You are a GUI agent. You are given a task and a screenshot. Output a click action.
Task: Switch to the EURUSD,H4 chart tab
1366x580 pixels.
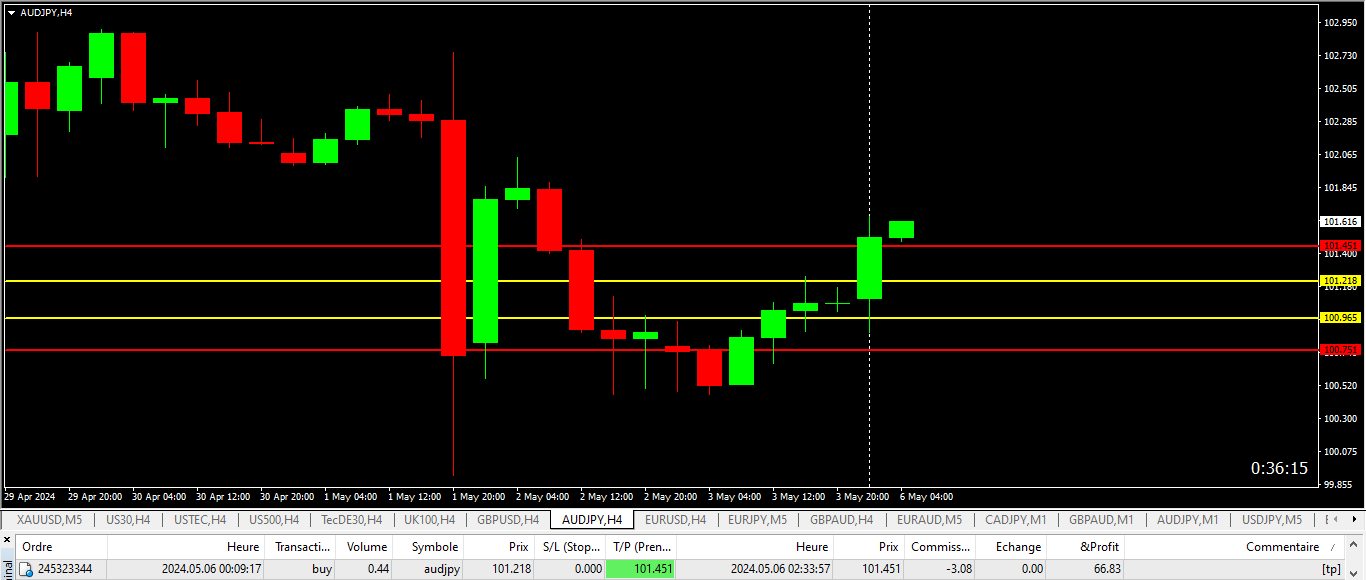tap(675, 520)
